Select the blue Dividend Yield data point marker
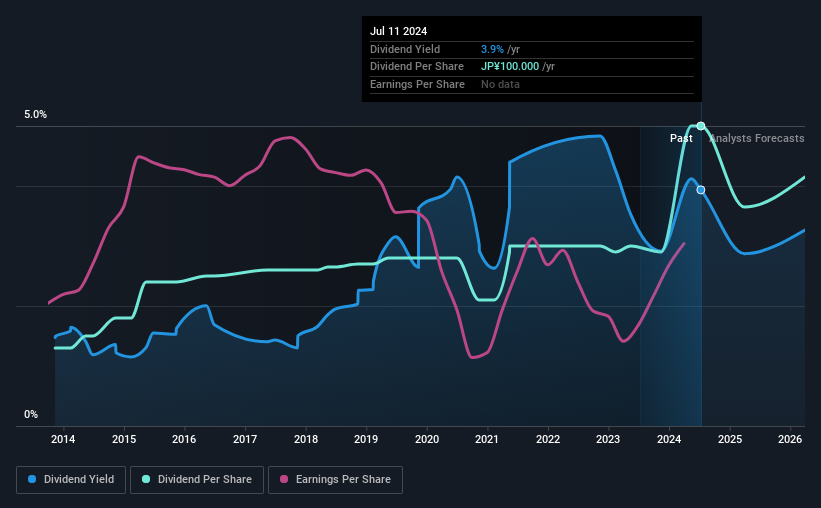Screen dimensions: 821x508 701,190
